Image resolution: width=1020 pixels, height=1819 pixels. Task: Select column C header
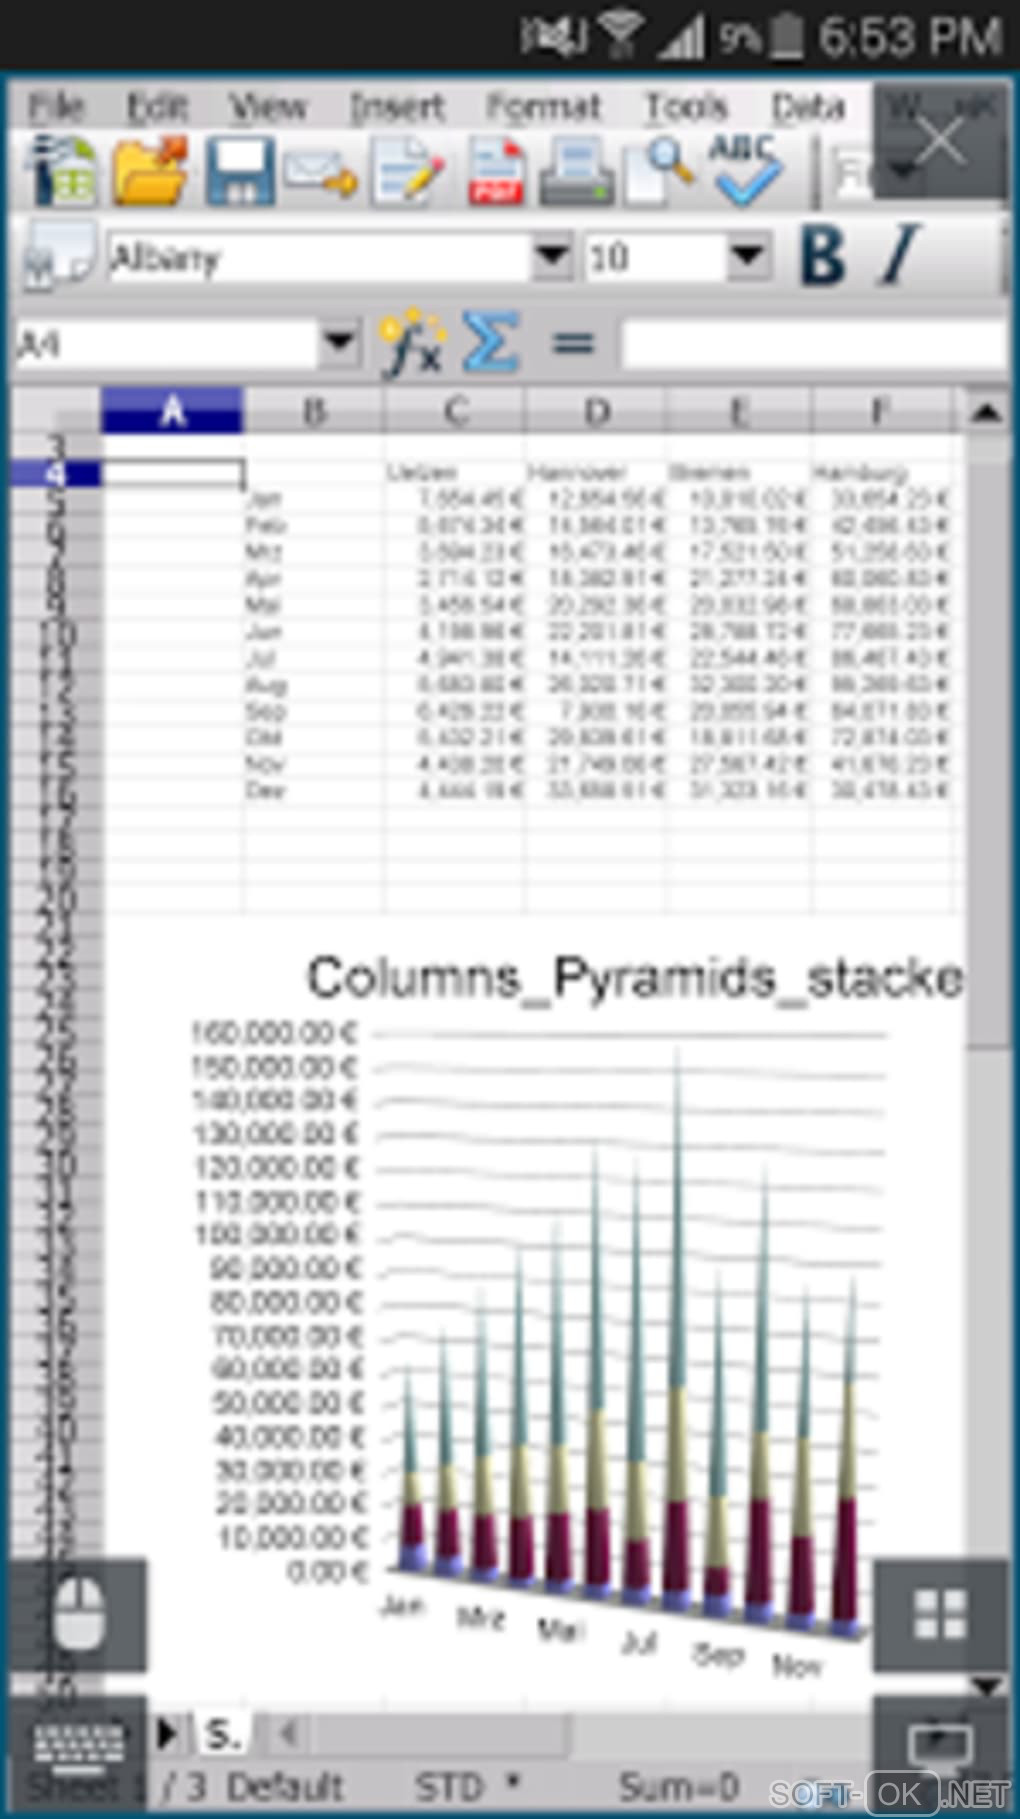455,410
